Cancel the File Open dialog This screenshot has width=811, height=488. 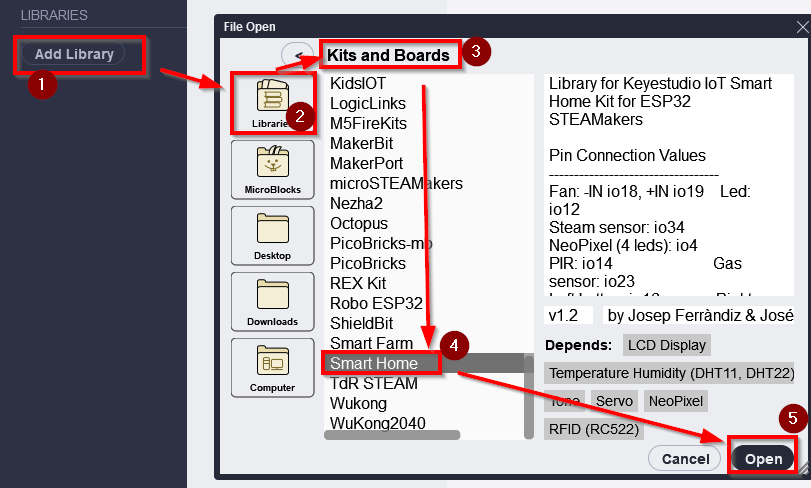685,458
